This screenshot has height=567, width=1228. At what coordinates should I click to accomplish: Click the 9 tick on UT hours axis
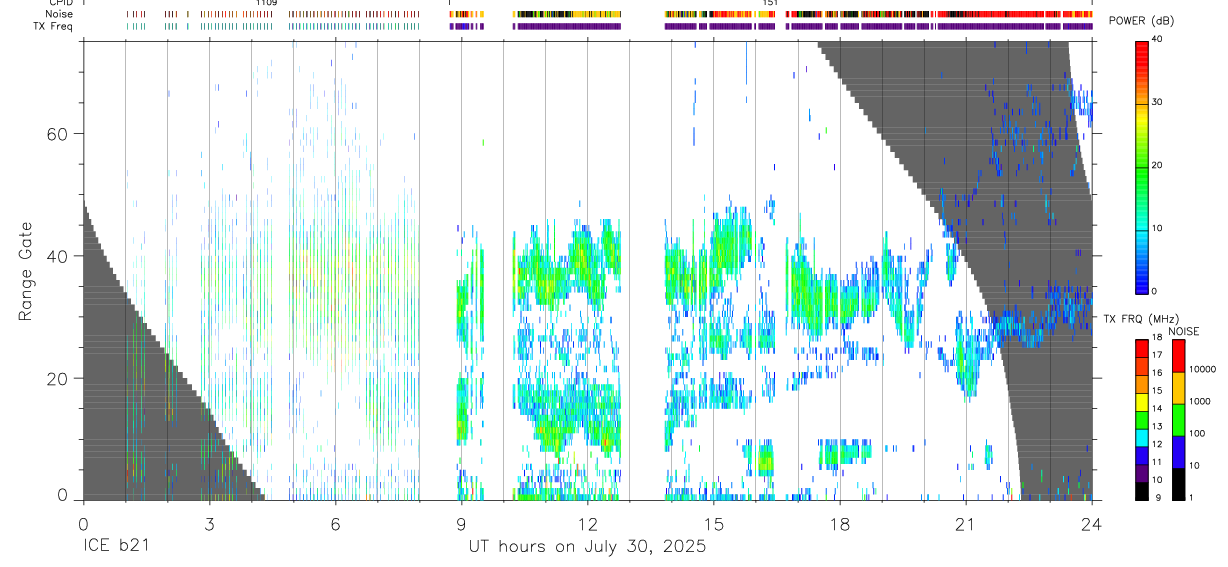coord(461,524)
